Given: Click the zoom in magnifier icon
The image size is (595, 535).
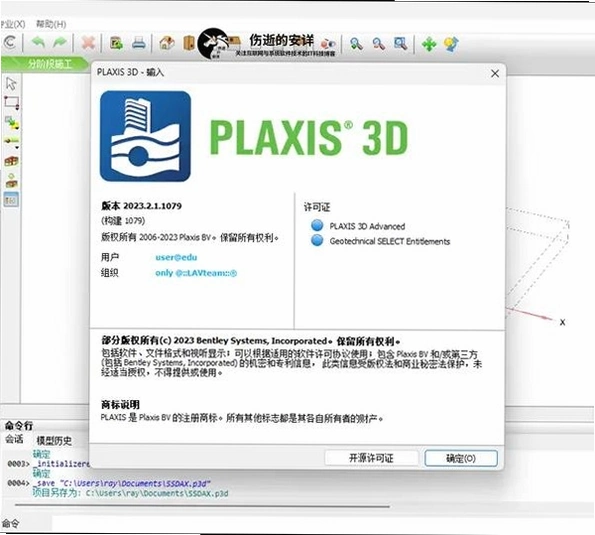Looking at the screenshot, I should pyautogui.click(x=356, y=44).
